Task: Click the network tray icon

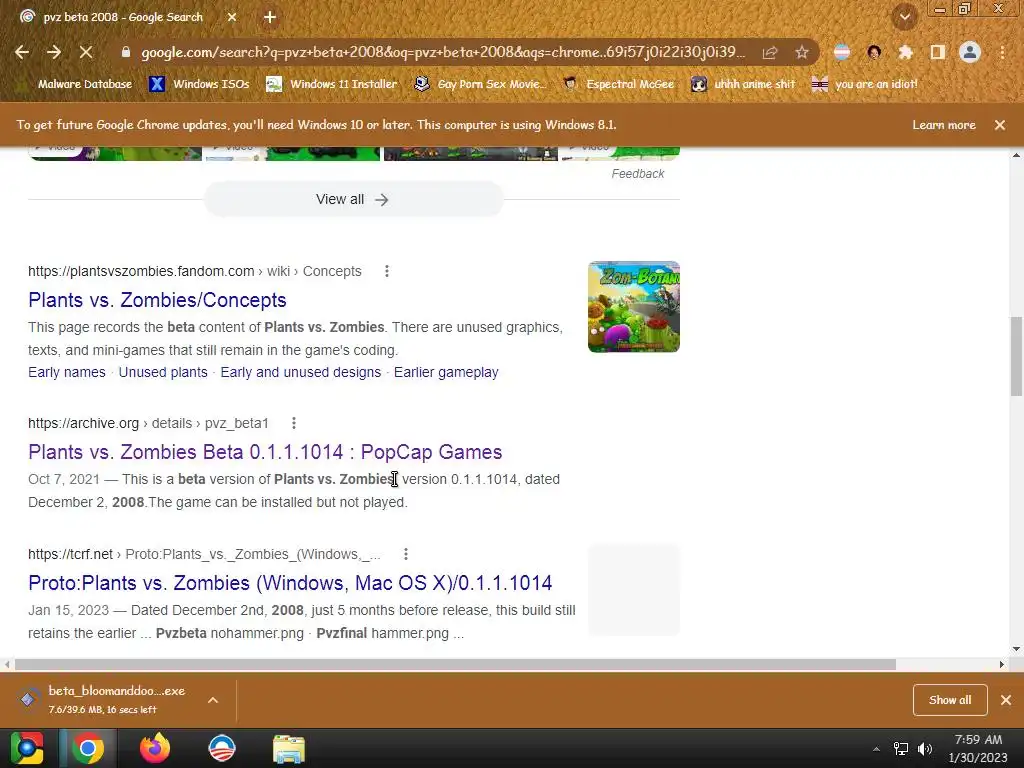Action: 901,749
